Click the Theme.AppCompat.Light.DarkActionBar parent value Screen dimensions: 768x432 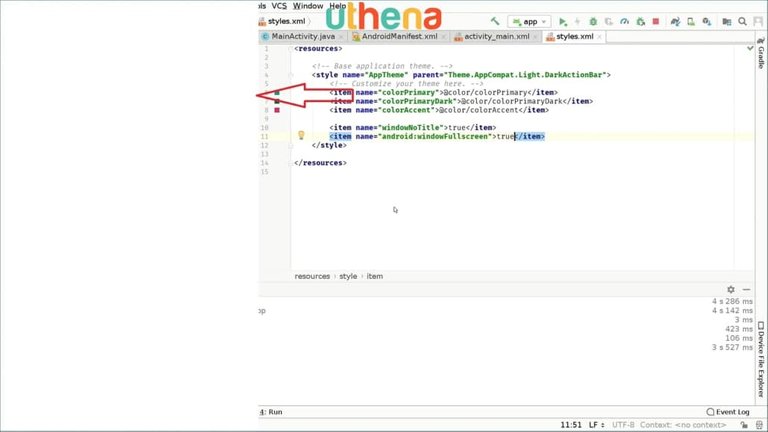[525, 75]
